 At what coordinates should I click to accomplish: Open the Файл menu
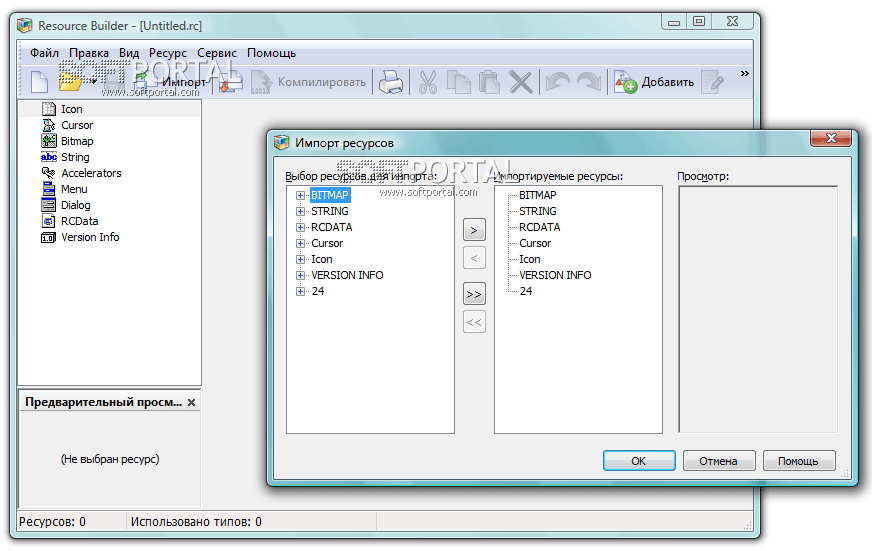click(x=44, y=53)
